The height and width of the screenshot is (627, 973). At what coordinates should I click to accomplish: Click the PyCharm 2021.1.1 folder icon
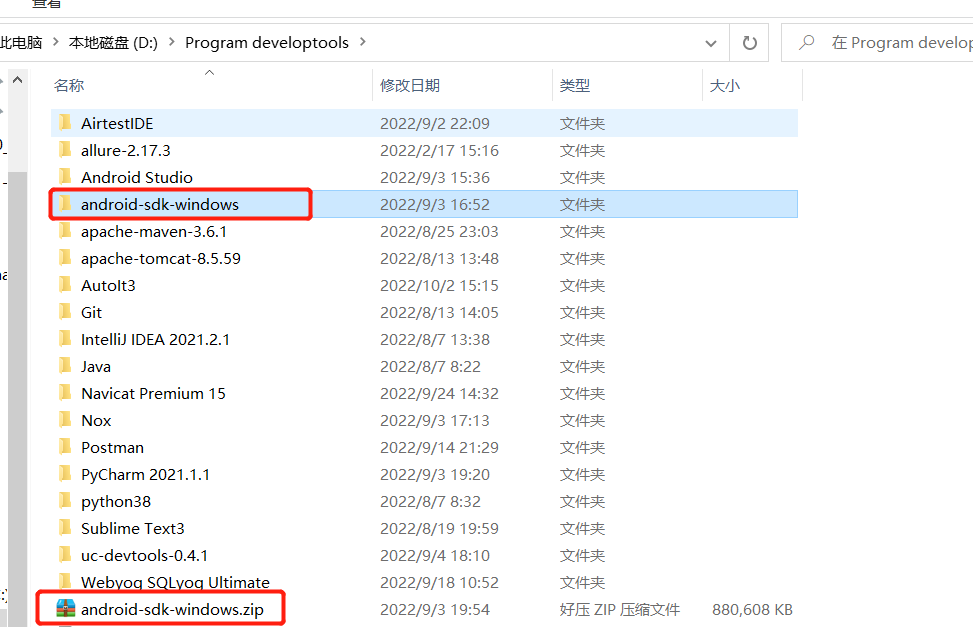click(x=65, y=474)
